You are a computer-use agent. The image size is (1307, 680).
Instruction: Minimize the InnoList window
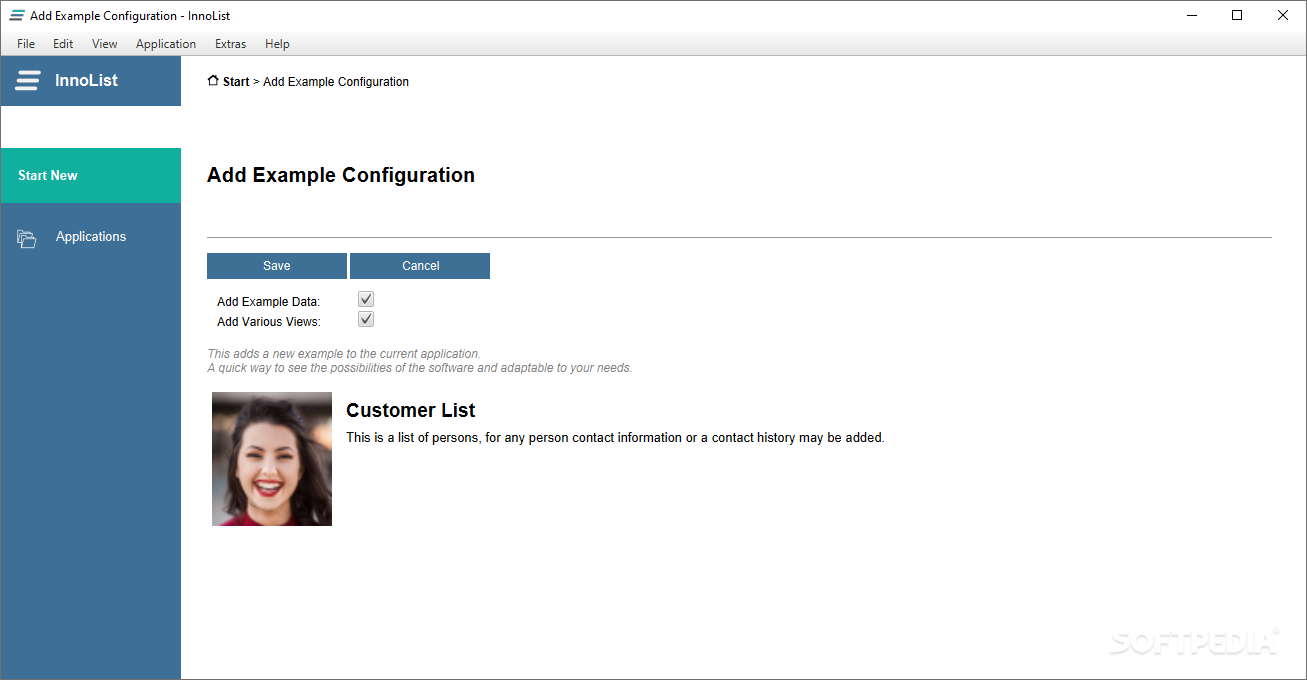[1192, 15]
